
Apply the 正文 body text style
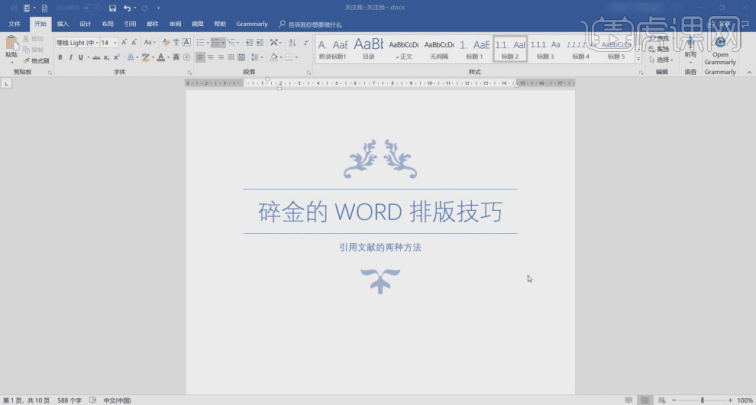[404, 49]
